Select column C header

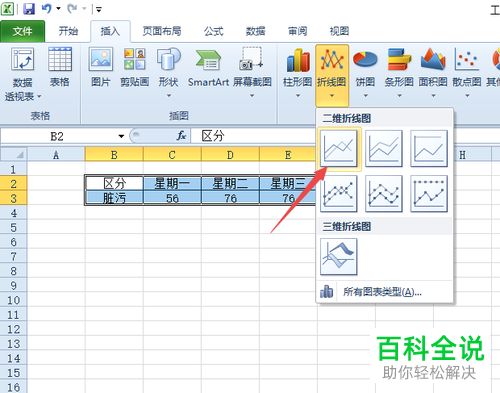tap(172, 155)
